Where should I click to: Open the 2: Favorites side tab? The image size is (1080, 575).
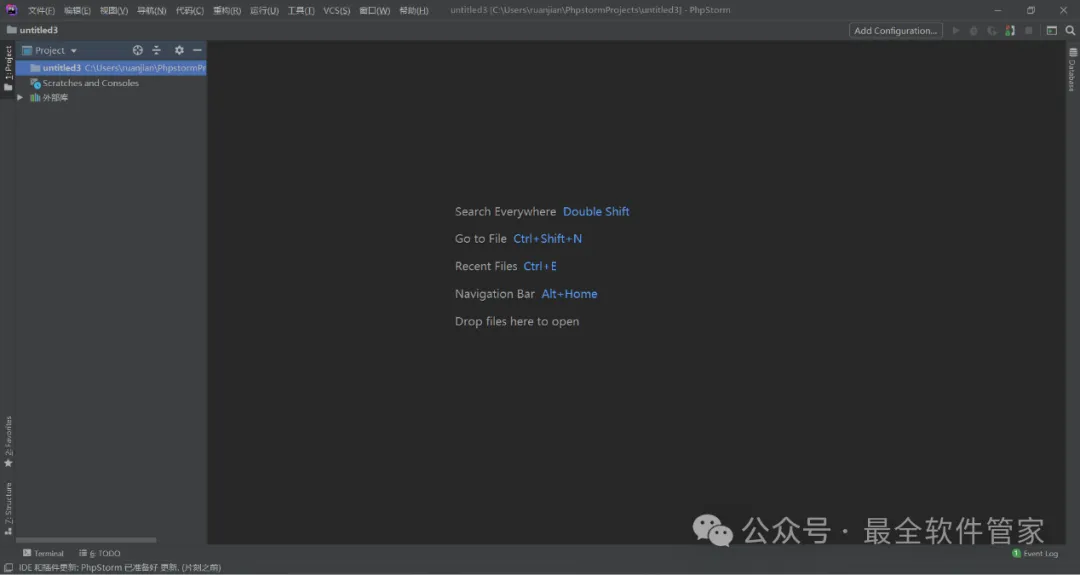pyautogui.click(x=8, y=441)
